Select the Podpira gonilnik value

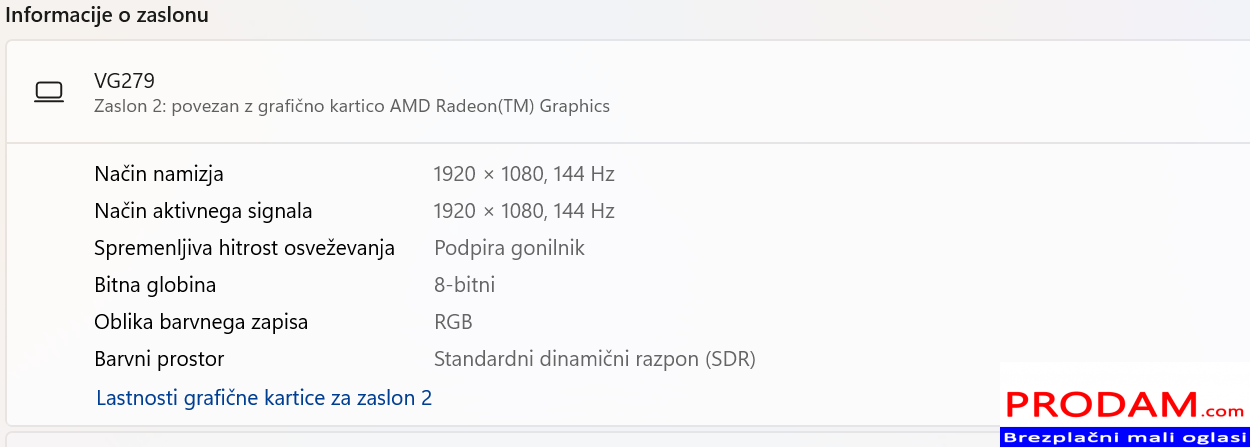point(509,248)
